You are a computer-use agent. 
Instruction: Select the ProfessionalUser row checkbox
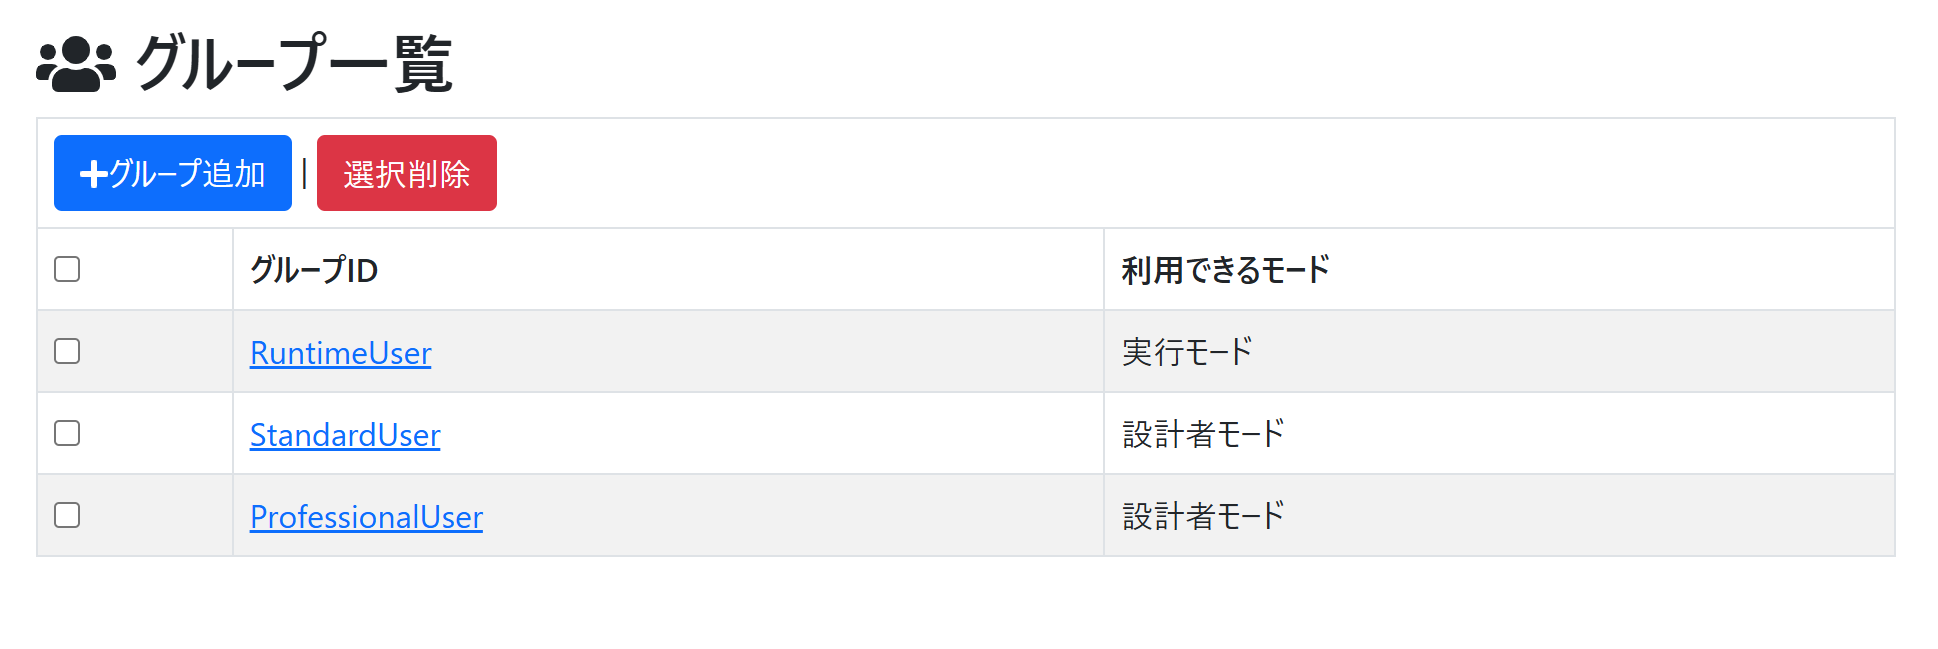[x=67, y=515]
